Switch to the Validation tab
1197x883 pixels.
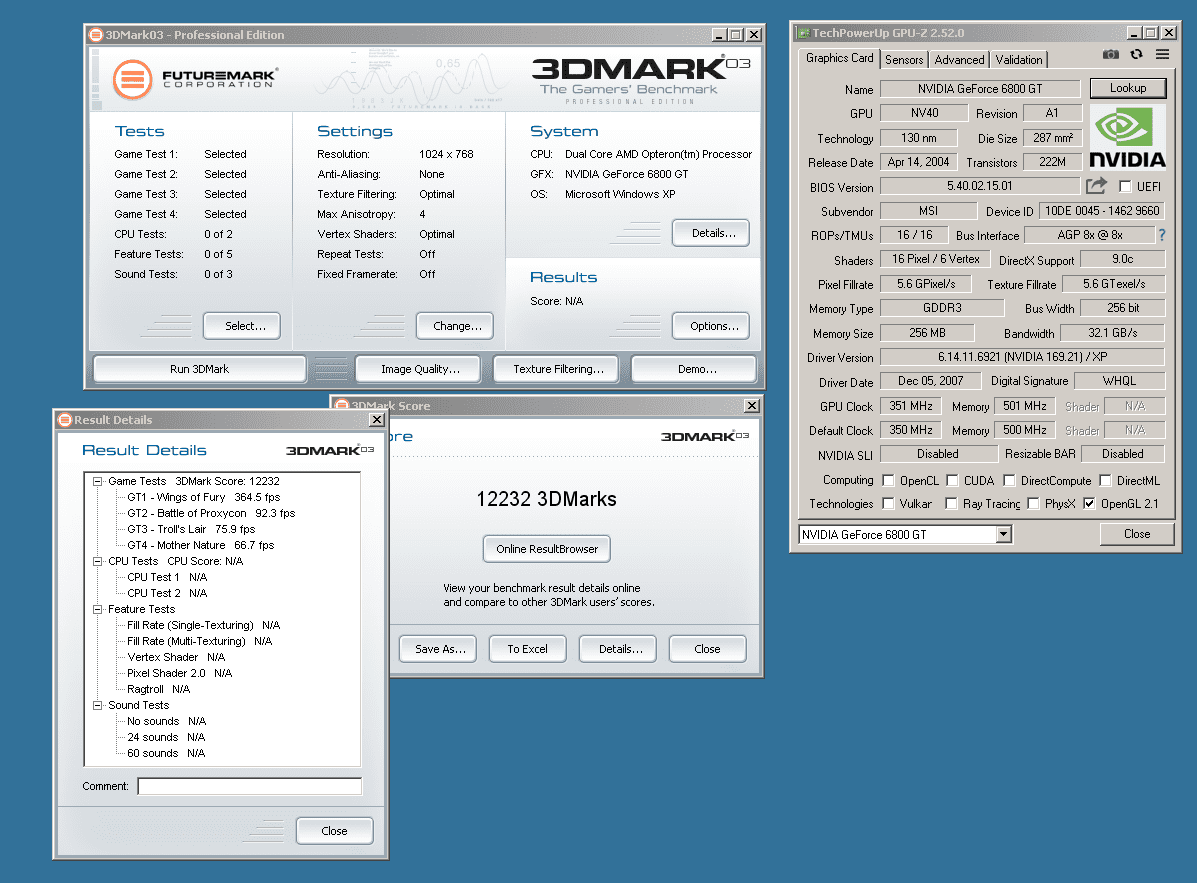(1018, 60)
